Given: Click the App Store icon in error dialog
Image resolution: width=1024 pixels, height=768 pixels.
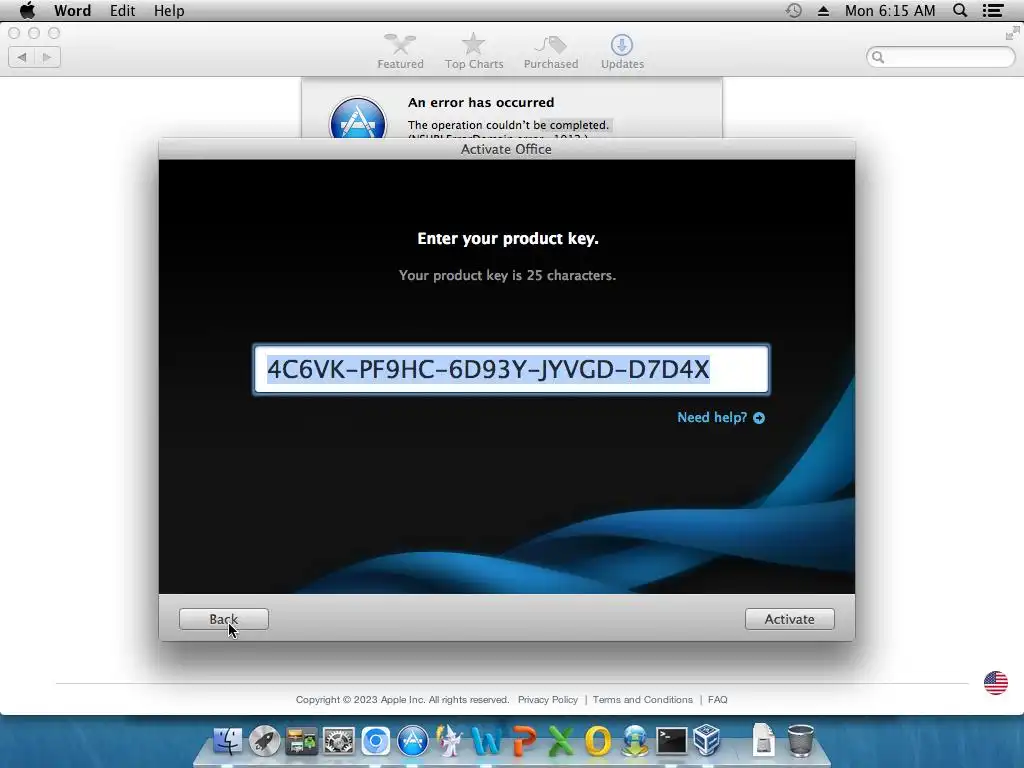Looking at the screenshot, I should (358, 118).
